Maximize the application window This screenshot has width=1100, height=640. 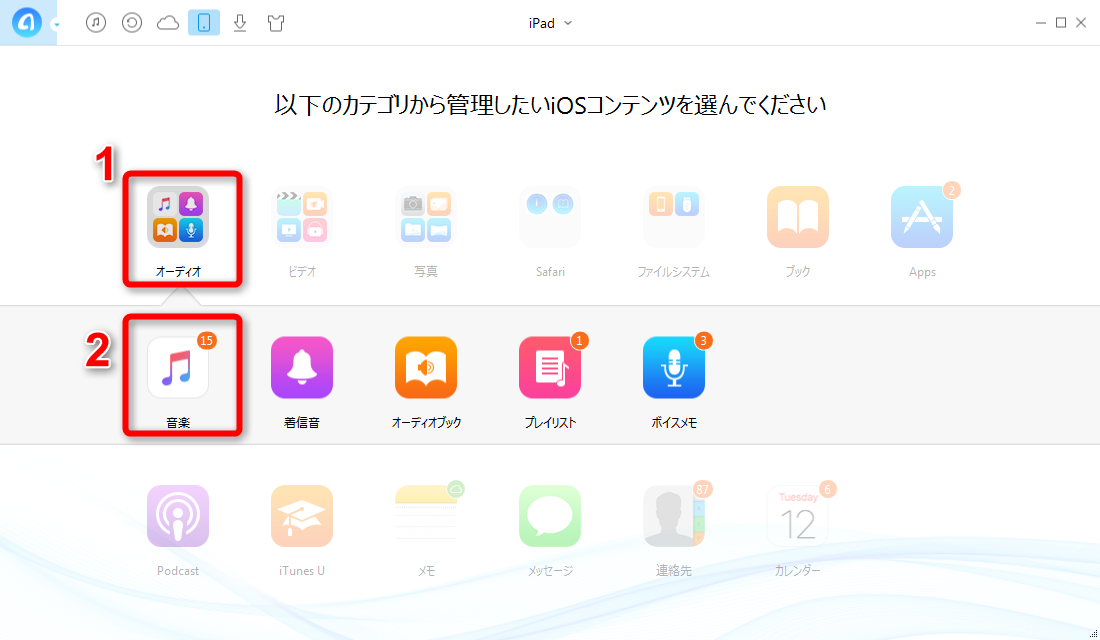[1061, 22]
